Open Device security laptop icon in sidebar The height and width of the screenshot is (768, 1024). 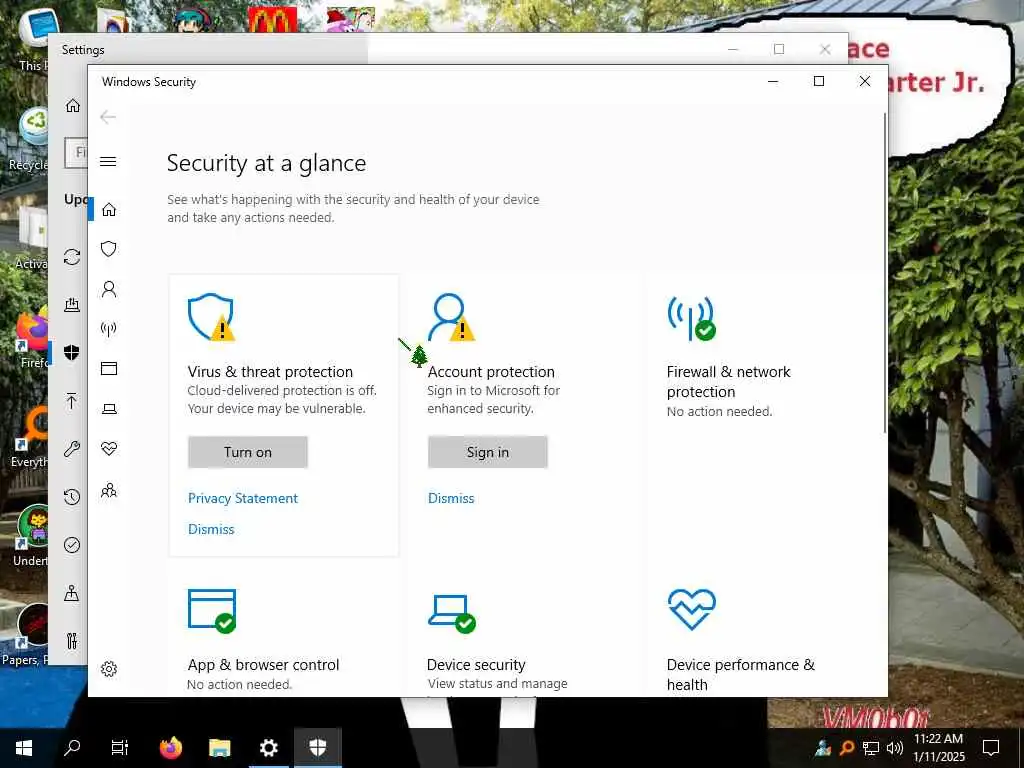(109, 409)
